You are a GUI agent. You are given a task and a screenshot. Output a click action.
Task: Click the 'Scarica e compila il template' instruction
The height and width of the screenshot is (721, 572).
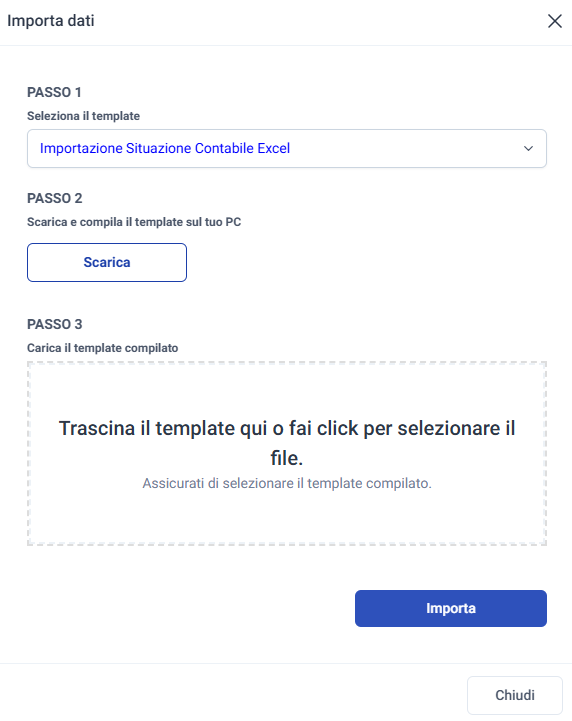click(x=134, y=222)
